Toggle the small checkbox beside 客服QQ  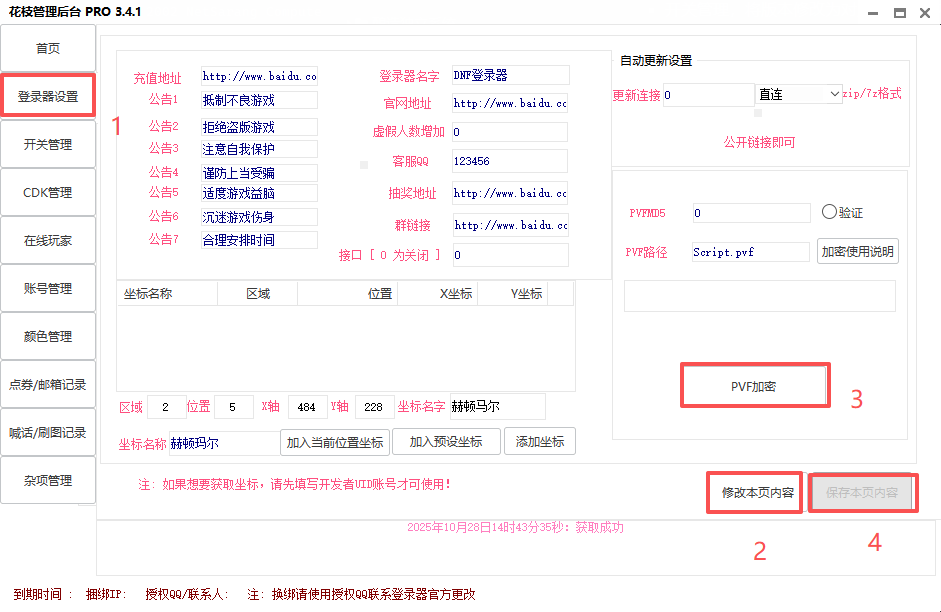tap(364, 163)
